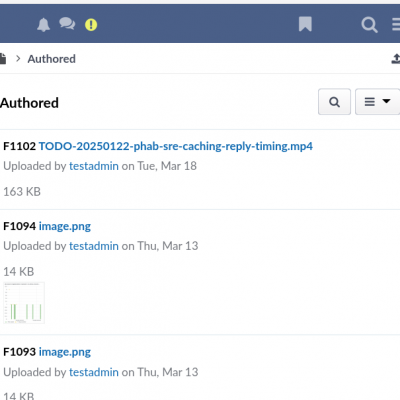Image resolution: width=400 pixels, height=400 pixels.
Task: Click the upload file icon
Action: coord(396,59)
